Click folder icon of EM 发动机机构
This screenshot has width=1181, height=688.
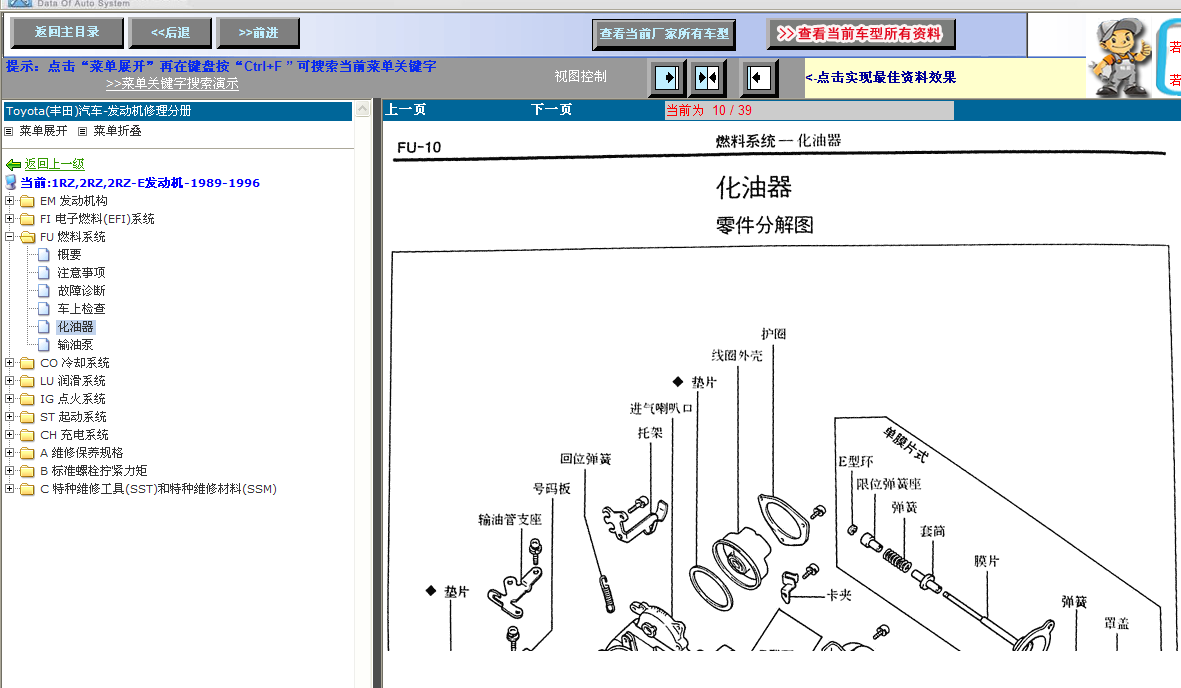pos(27,201)
